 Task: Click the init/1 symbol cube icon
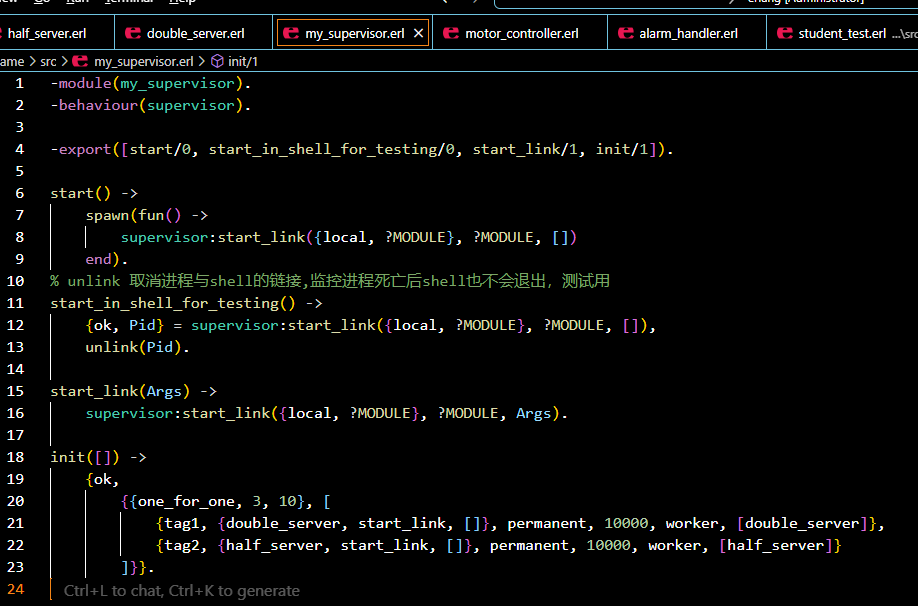pyautogui.click(x=217, y=61)
